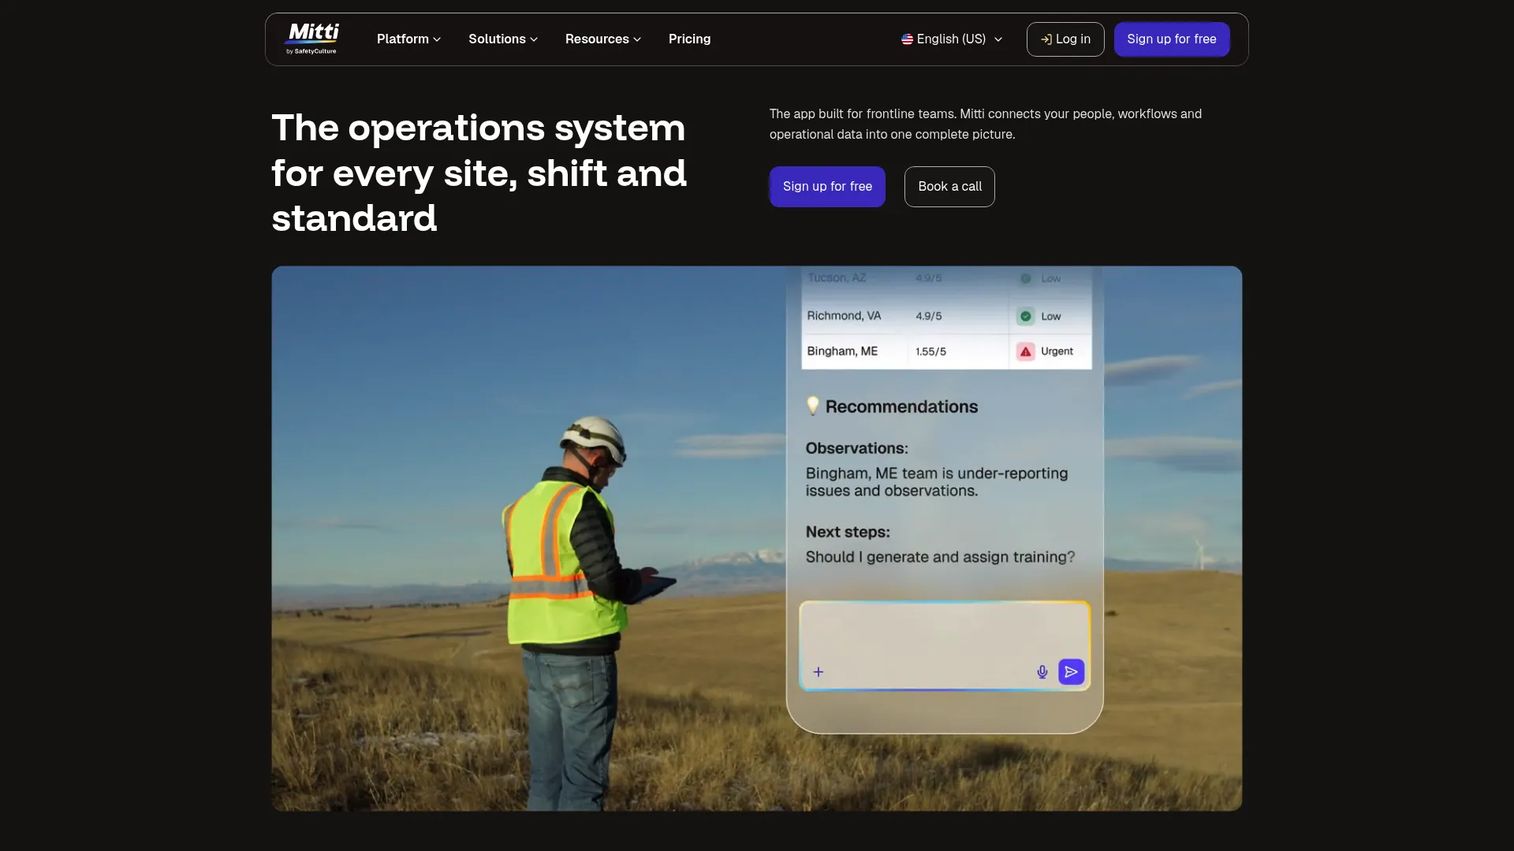Click the hero Sign up for free button

pos(827,187)
